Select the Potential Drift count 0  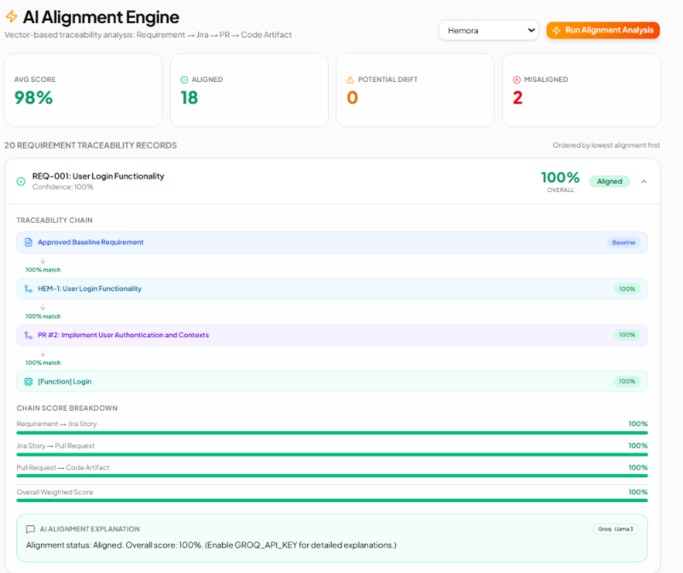(x=352, y=98)
